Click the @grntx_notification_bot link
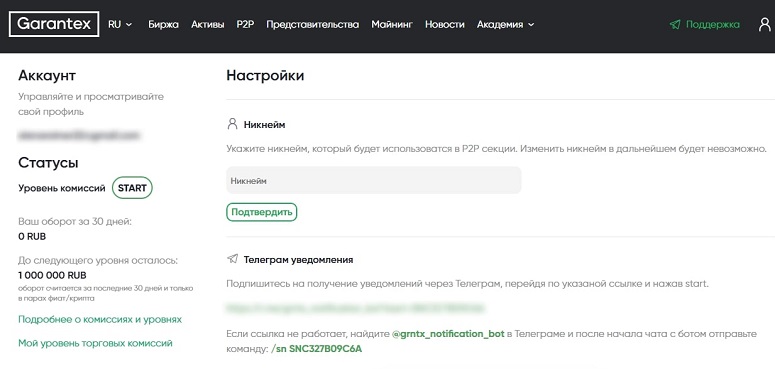 tap(448, 334)
